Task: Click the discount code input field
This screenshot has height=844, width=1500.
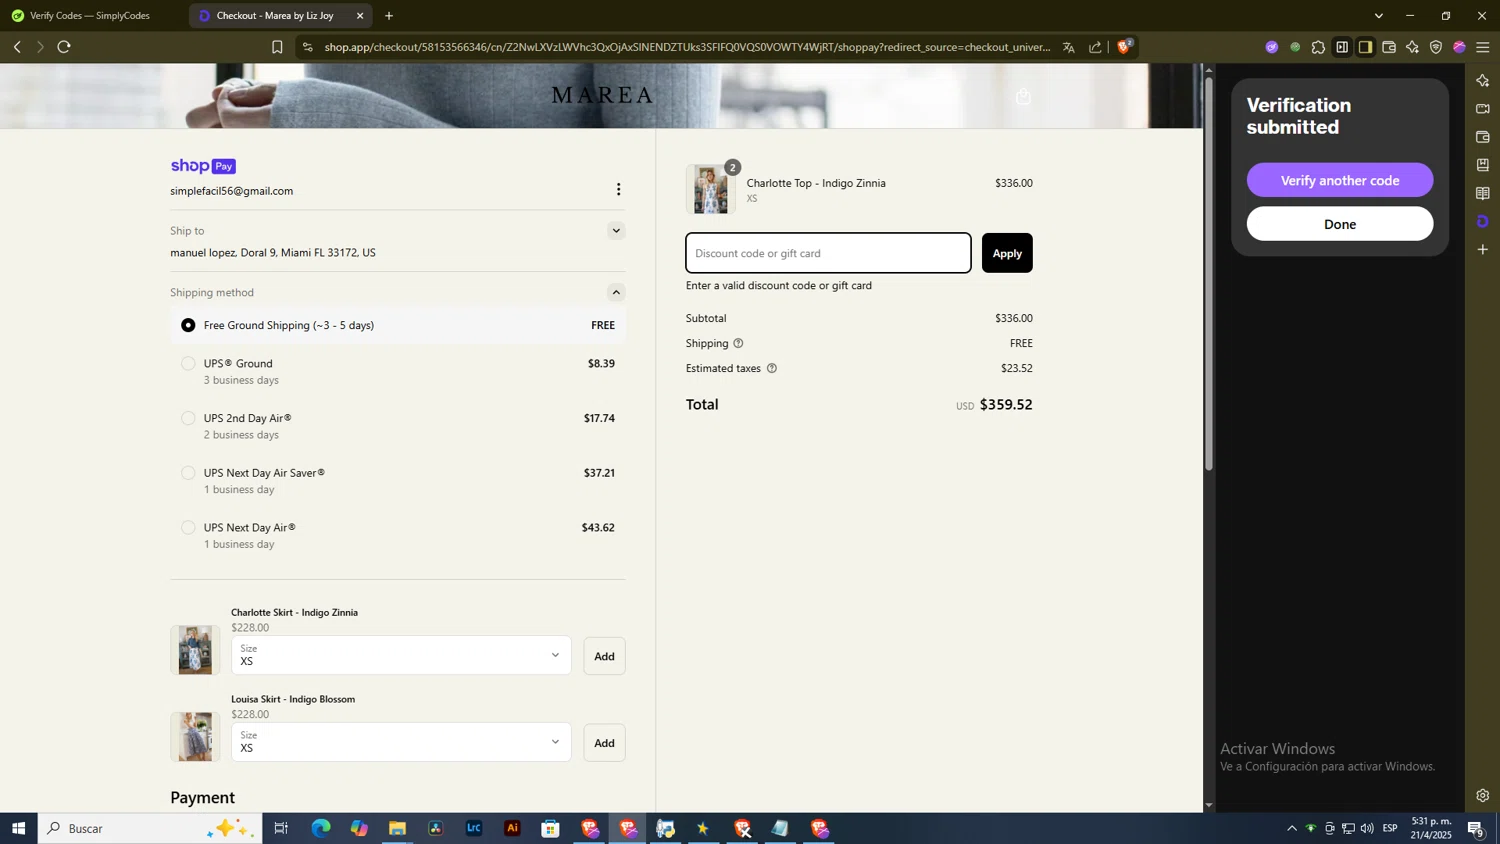Action: click(x=828, y=253)
